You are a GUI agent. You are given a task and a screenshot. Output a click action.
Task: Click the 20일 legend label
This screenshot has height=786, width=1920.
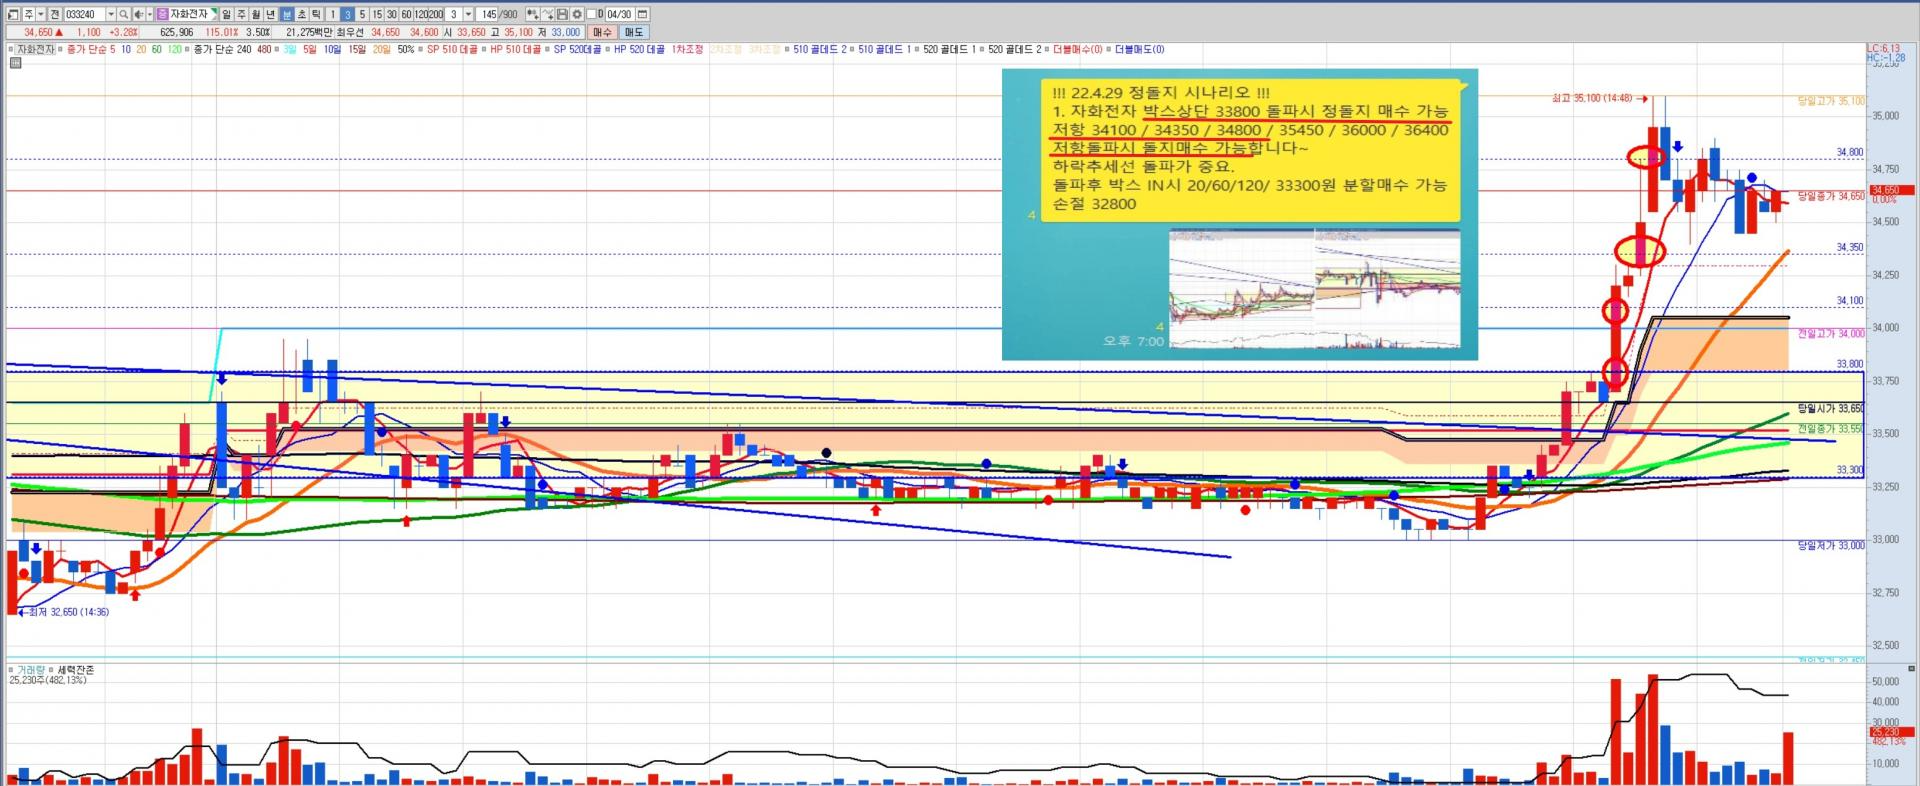(x=381, y=49)
